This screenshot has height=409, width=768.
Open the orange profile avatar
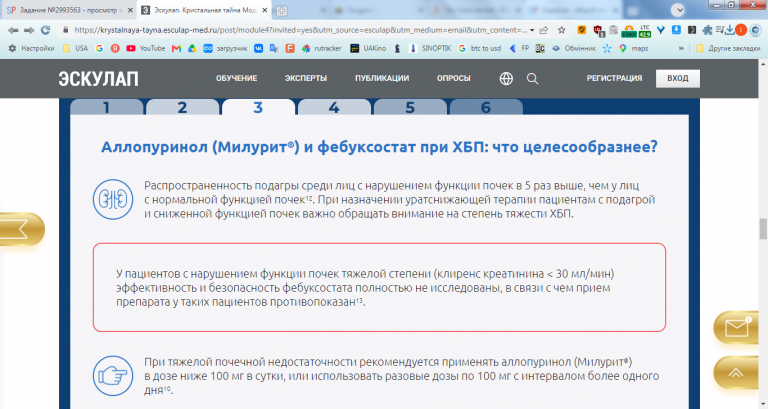(x=741, y=30)
